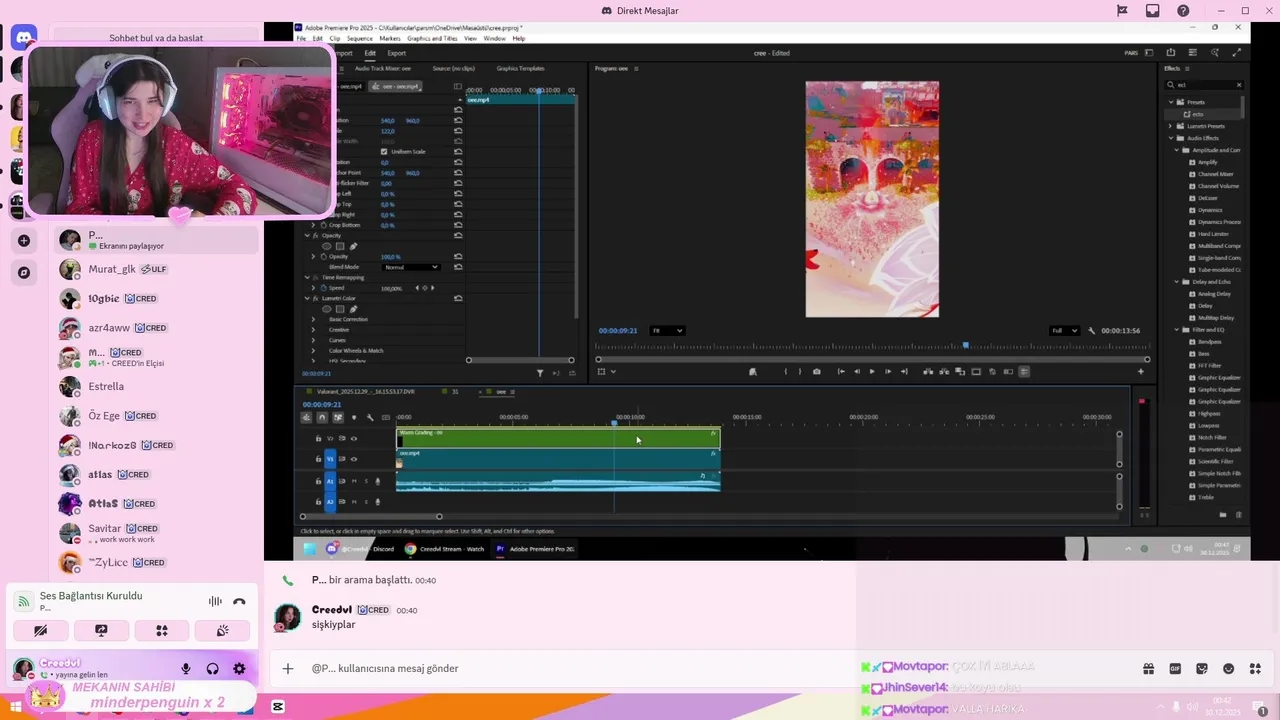1280x720 pixels.
Task: Click Program monitor playhead on scrub bar
Action: pos(965,346)
